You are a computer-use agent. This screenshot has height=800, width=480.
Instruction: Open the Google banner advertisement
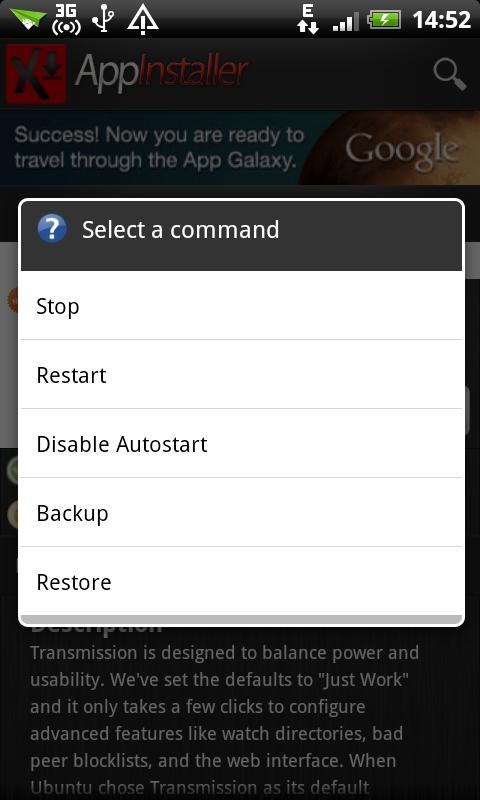point(240,147)
